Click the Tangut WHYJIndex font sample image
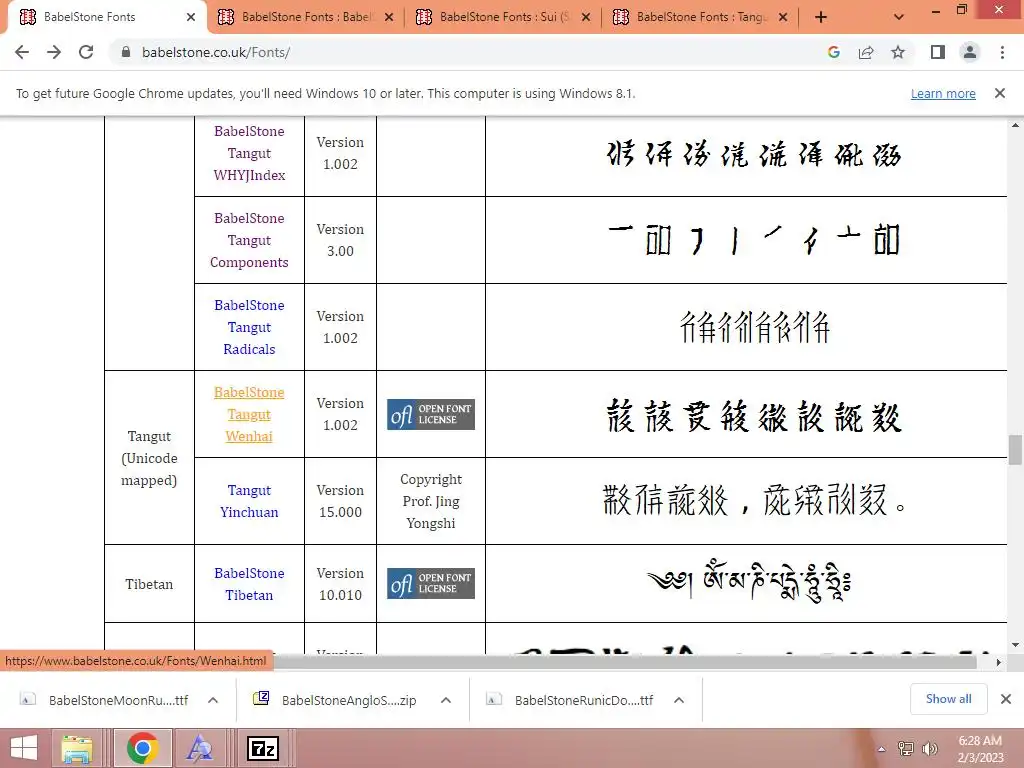The height and width of the screenshot is (768, 1024). pyautogui.click(x=754, y=155)
